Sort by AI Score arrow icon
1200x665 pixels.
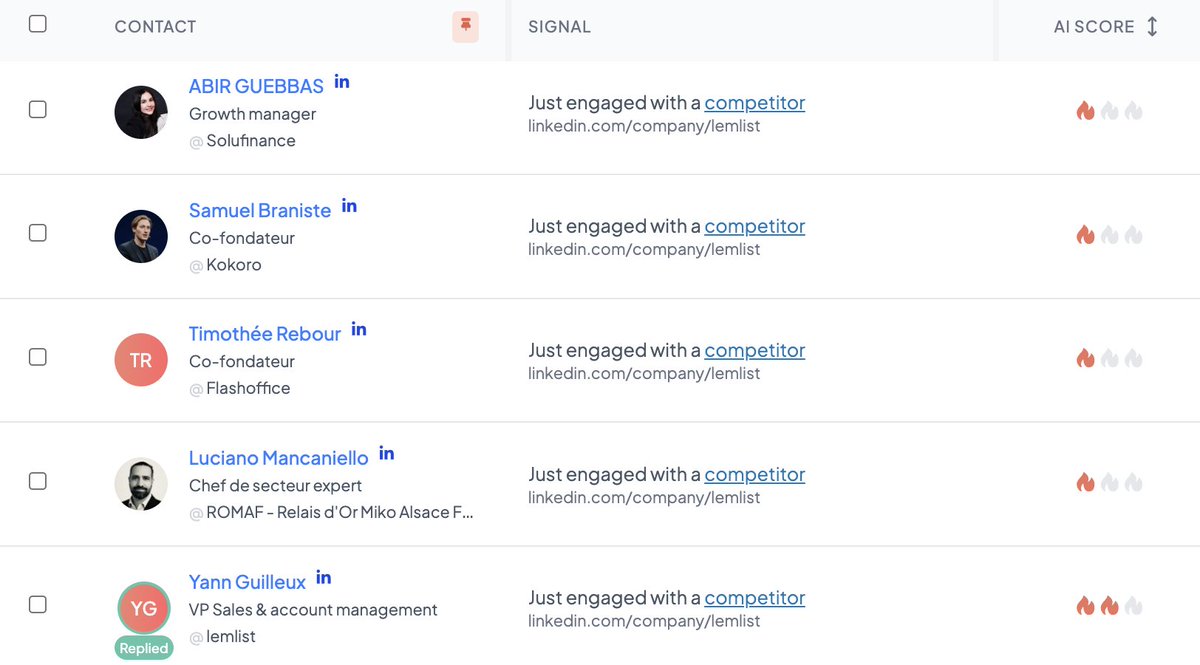(x=1152, y=27)
